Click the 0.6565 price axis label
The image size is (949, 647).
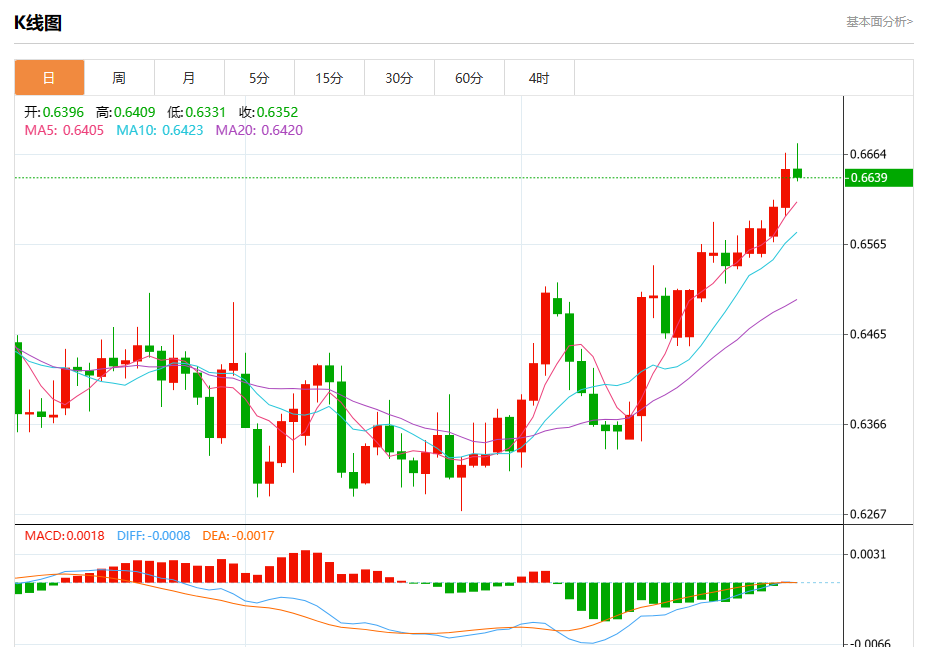click(869, 245)
